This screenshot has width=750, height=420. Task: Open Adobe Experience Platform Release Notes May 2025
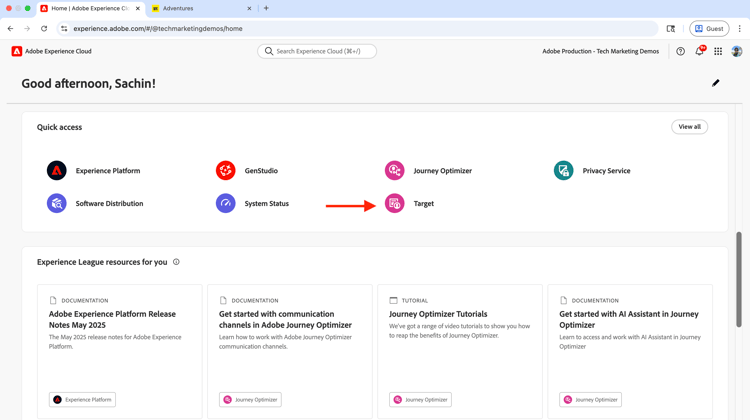click(x=112, y=320)
